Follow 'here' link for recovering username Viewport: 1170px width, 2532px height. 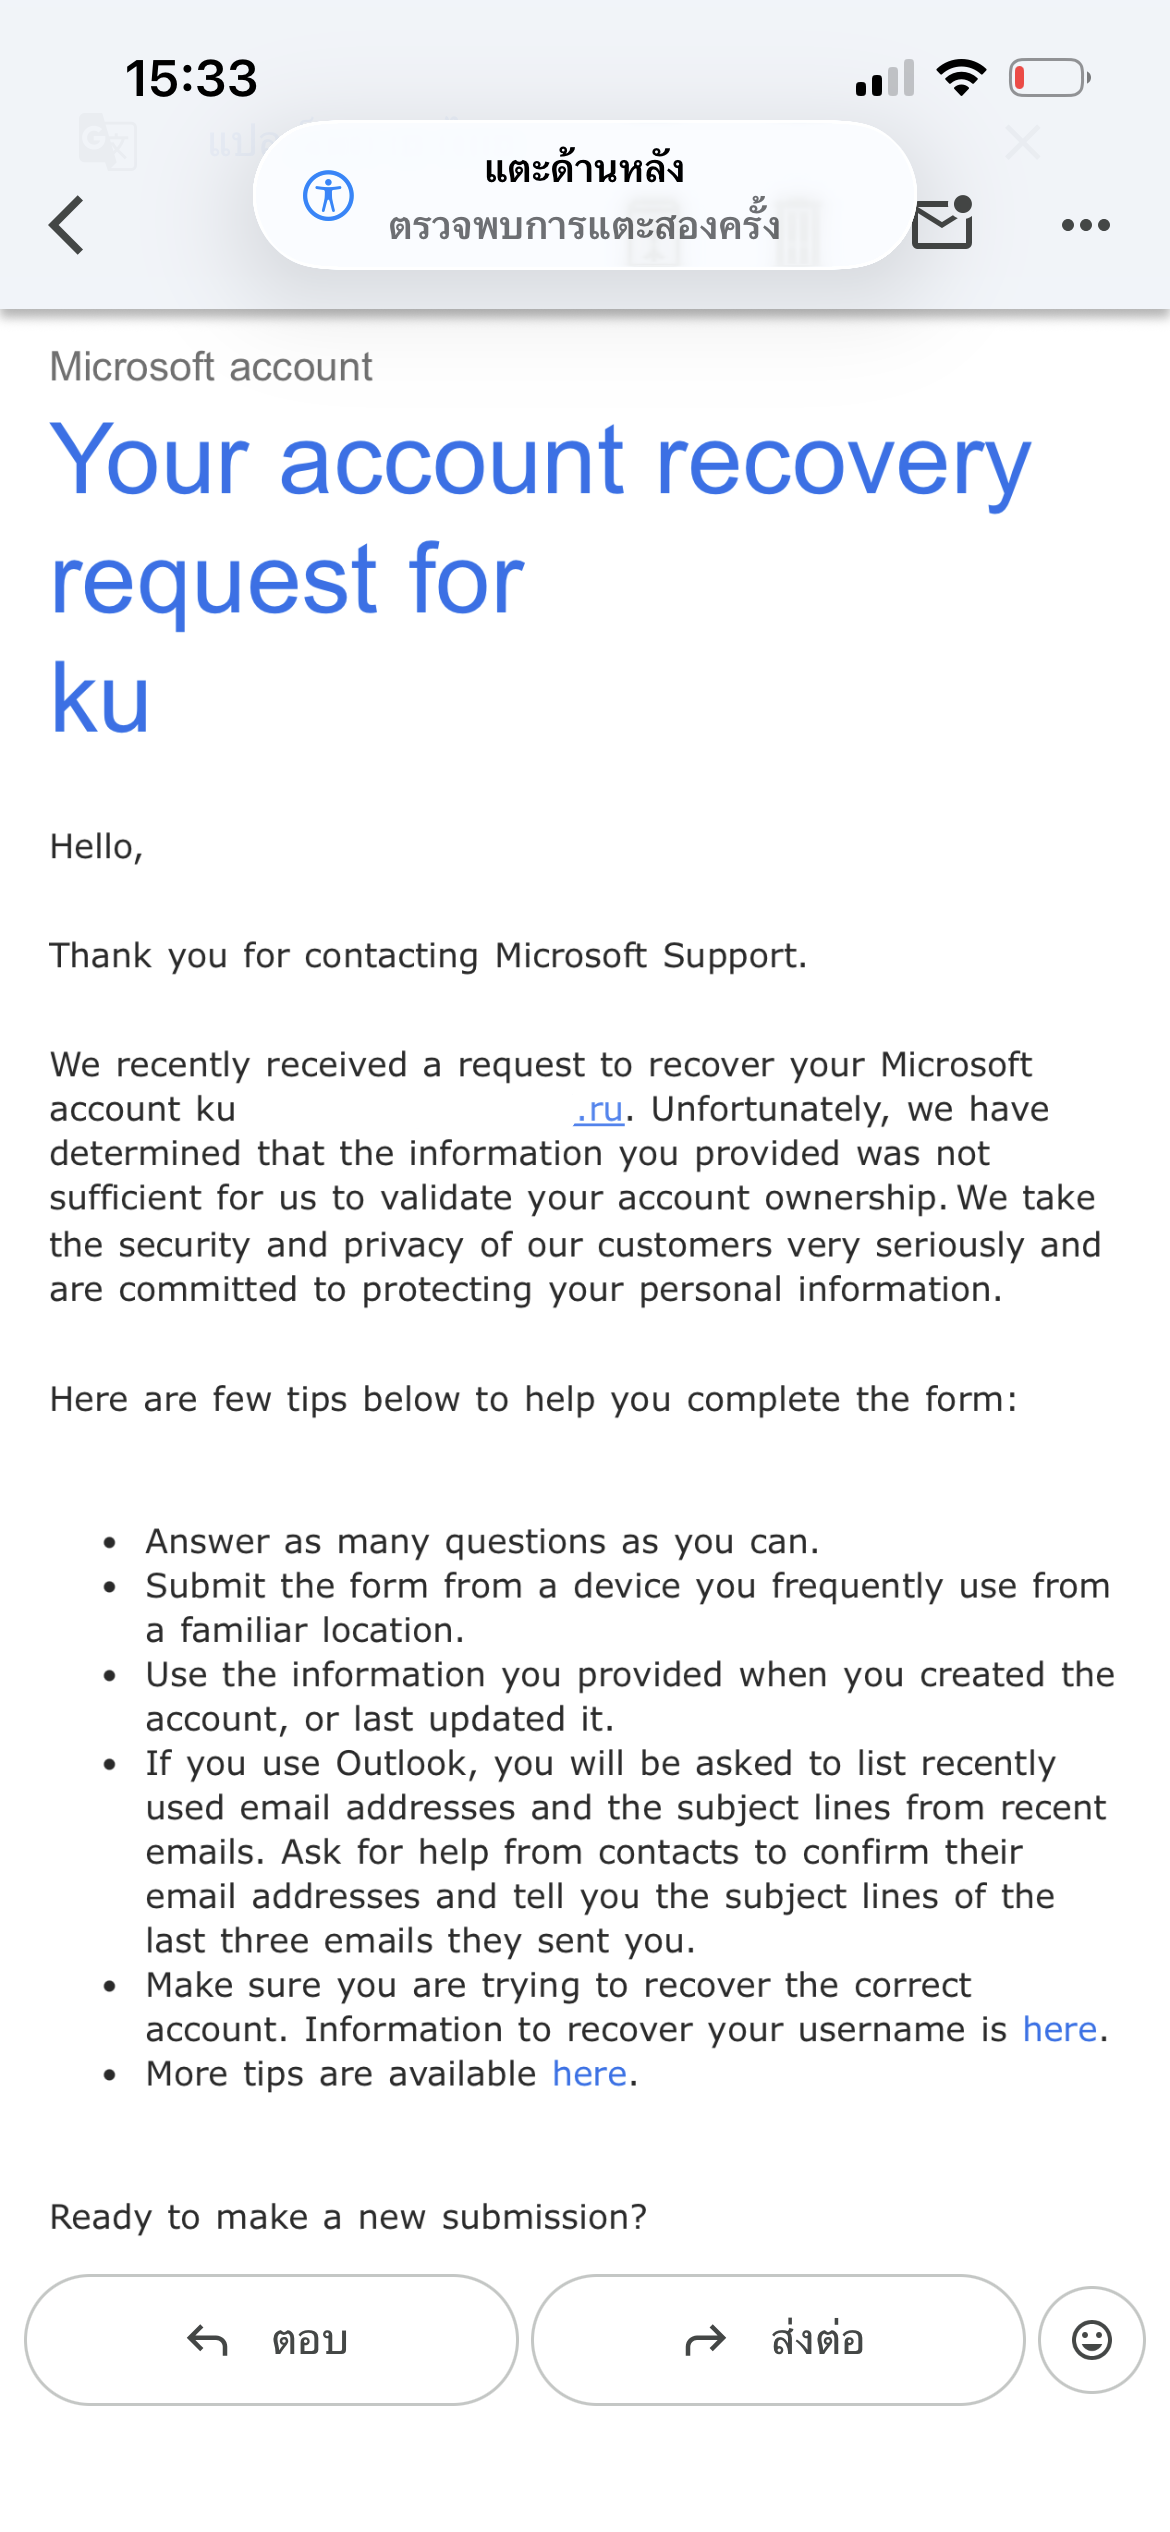pos(1060,2029)
